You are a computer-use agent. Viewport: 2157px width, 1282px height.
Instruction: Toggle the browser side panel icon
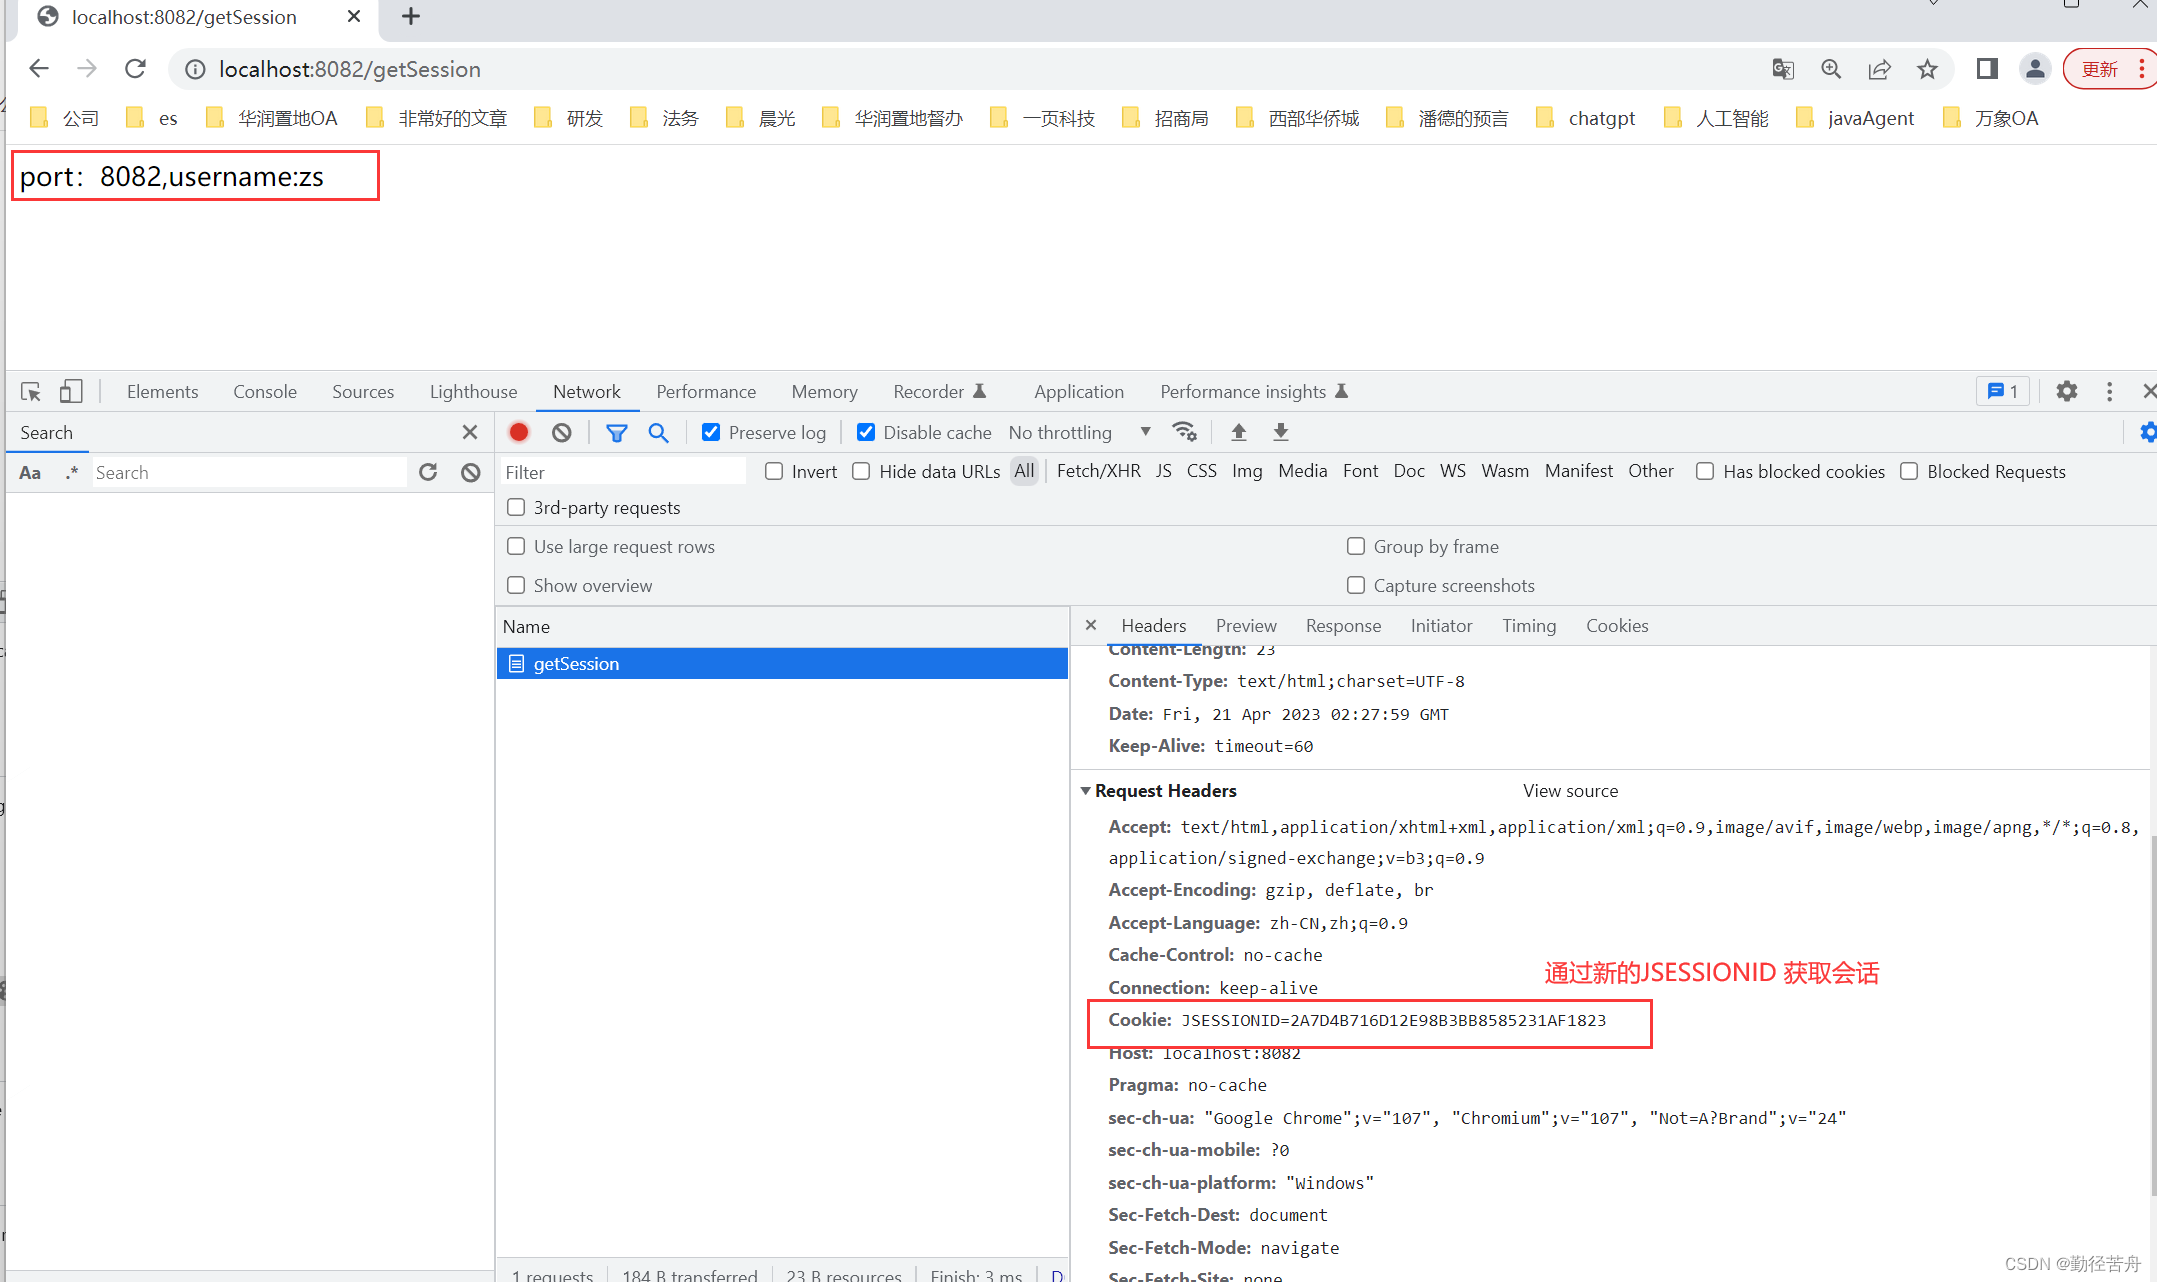[1986, 69]
